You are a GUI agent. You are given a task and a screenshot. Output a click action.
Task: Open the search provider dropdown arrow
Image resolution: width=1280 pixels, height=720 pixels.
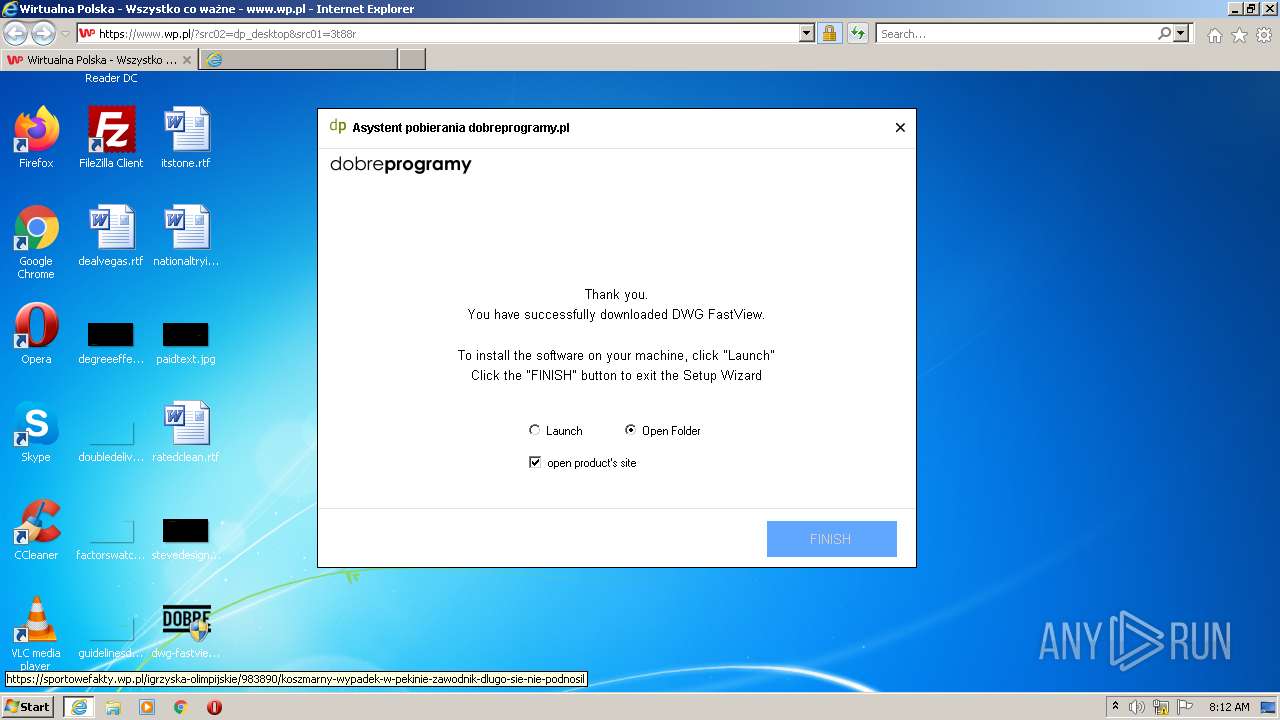click(x=1182, y=33)
